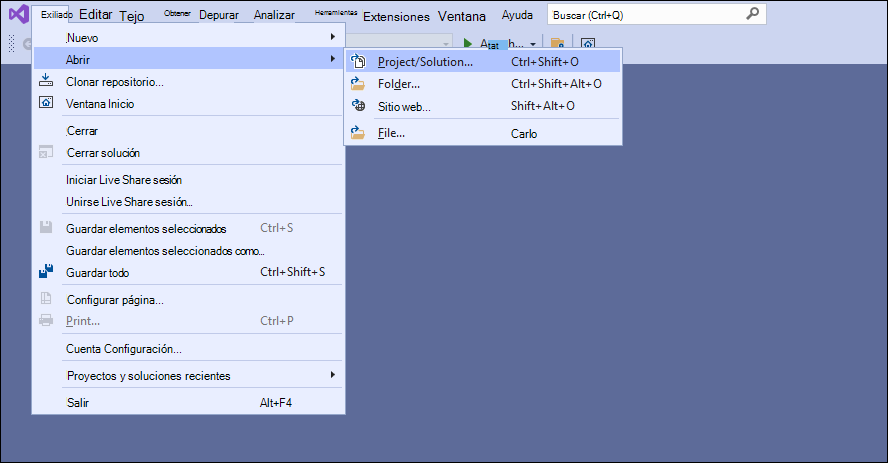Open the Analizar menu
888x463 pixels.
(x=274, y=15)
